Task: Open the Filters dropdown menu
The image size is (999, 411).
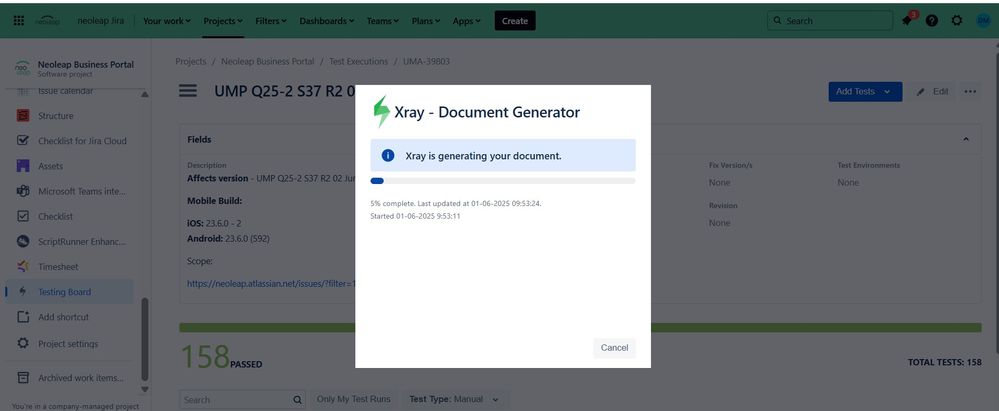Action: tap(271, 21)
